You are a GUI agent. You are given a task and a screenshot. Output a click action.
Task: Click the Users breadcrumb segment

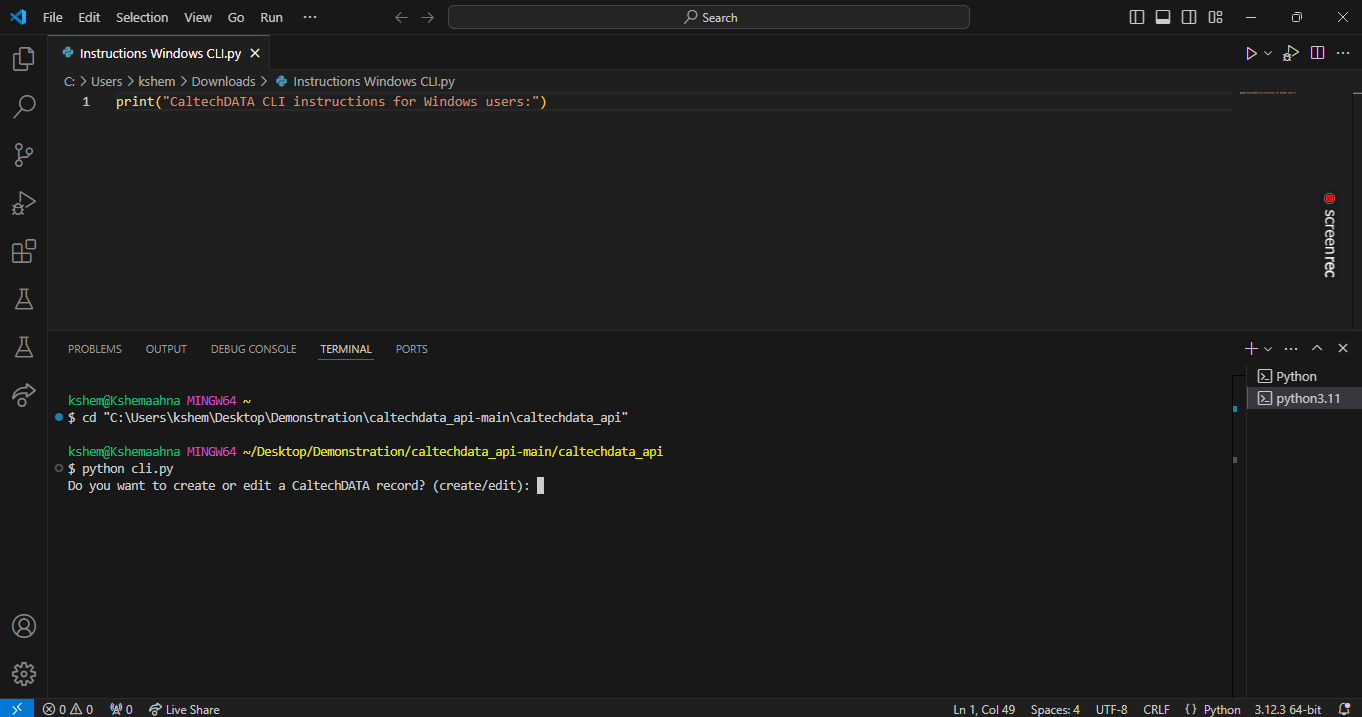point(106,81)
